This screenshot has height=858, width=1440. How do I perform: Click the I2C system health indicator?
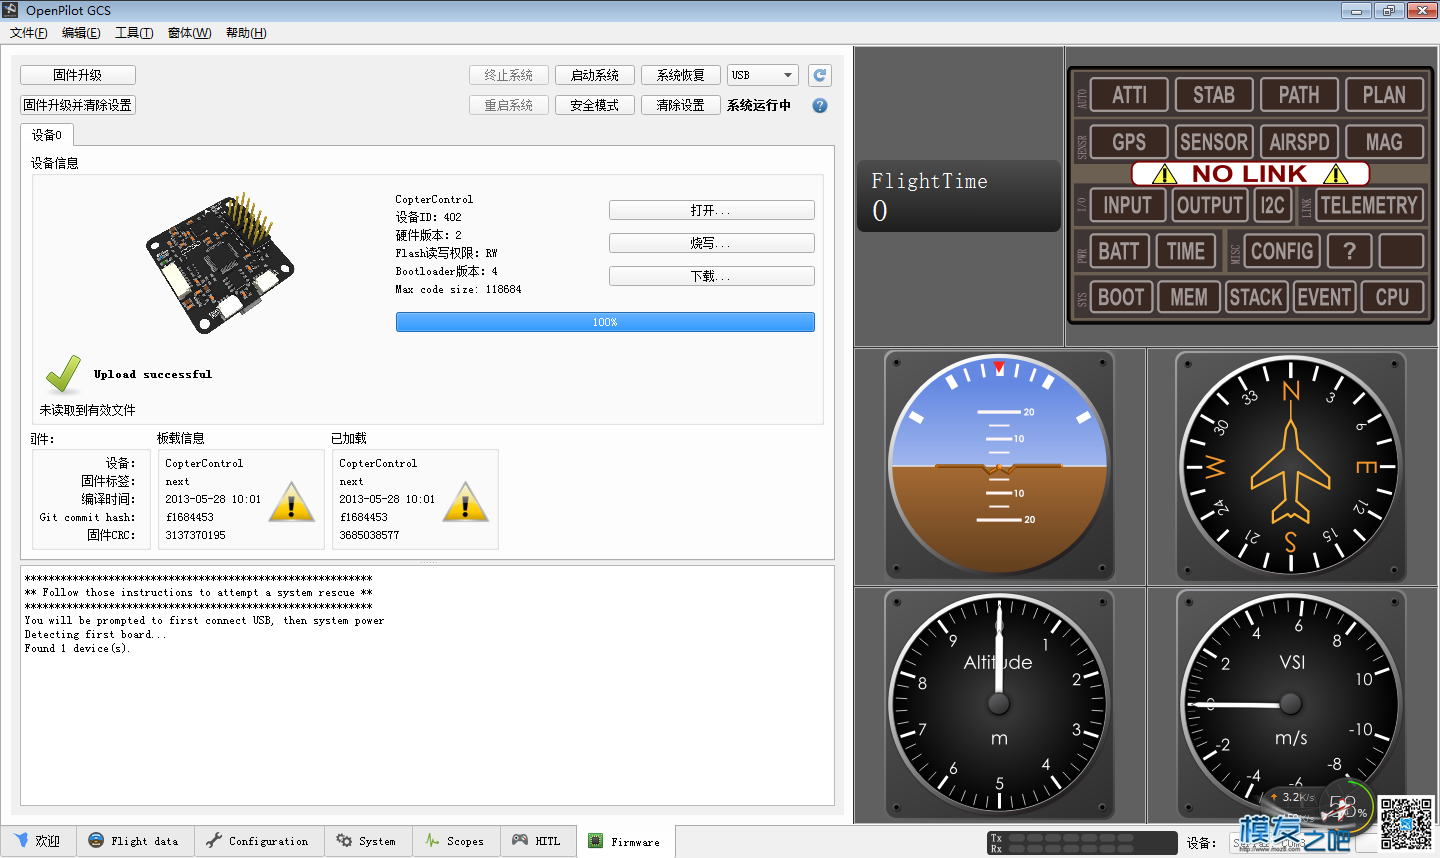pos(1272,205)
